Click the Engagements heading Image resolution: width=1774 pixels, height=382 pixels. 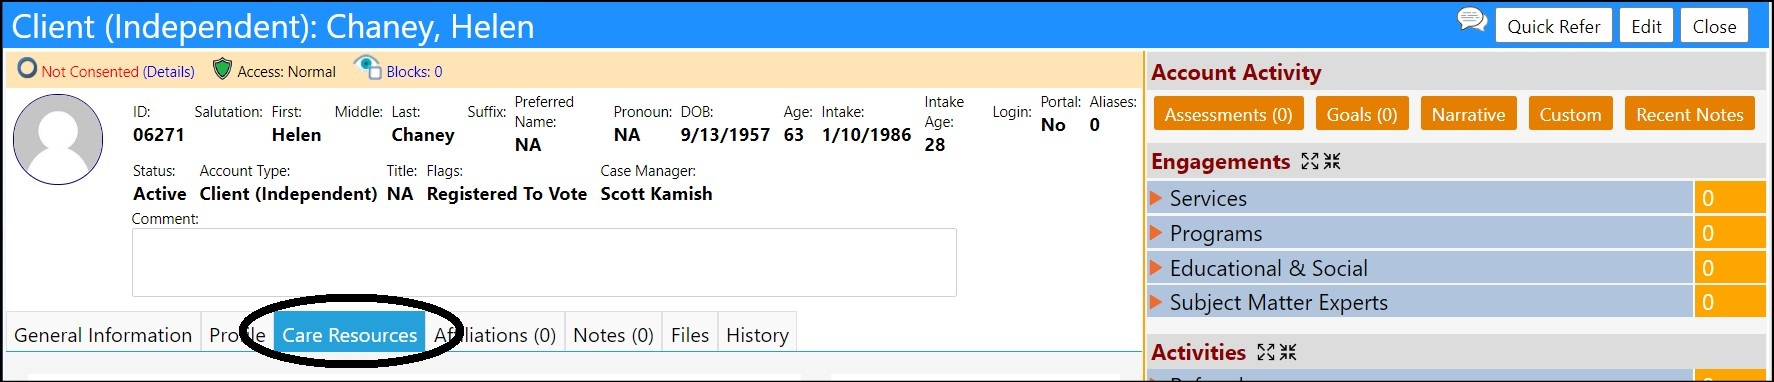coord(1220,161)
